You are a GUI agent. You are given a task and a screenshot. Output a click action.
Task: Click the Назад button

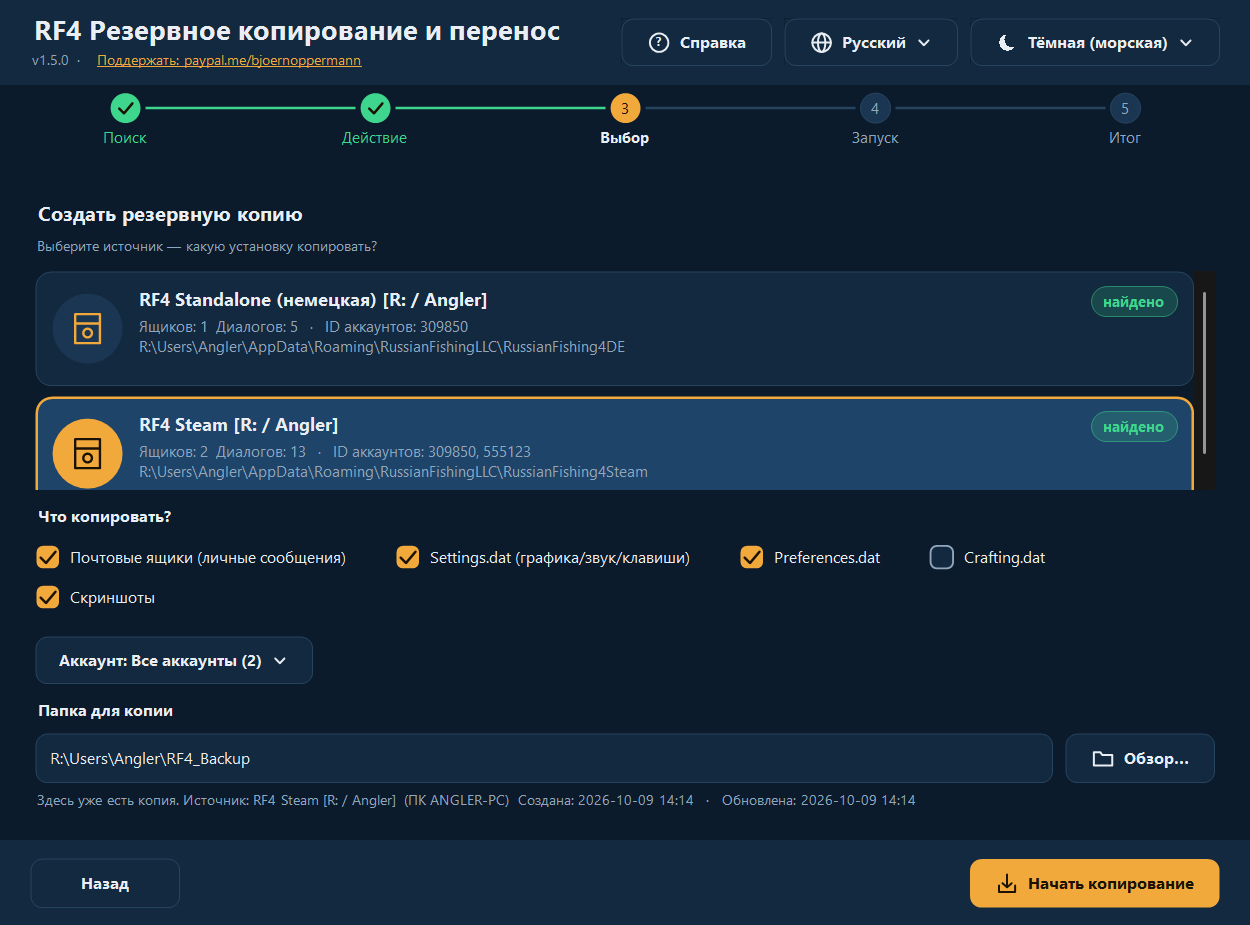click(105, 884)
